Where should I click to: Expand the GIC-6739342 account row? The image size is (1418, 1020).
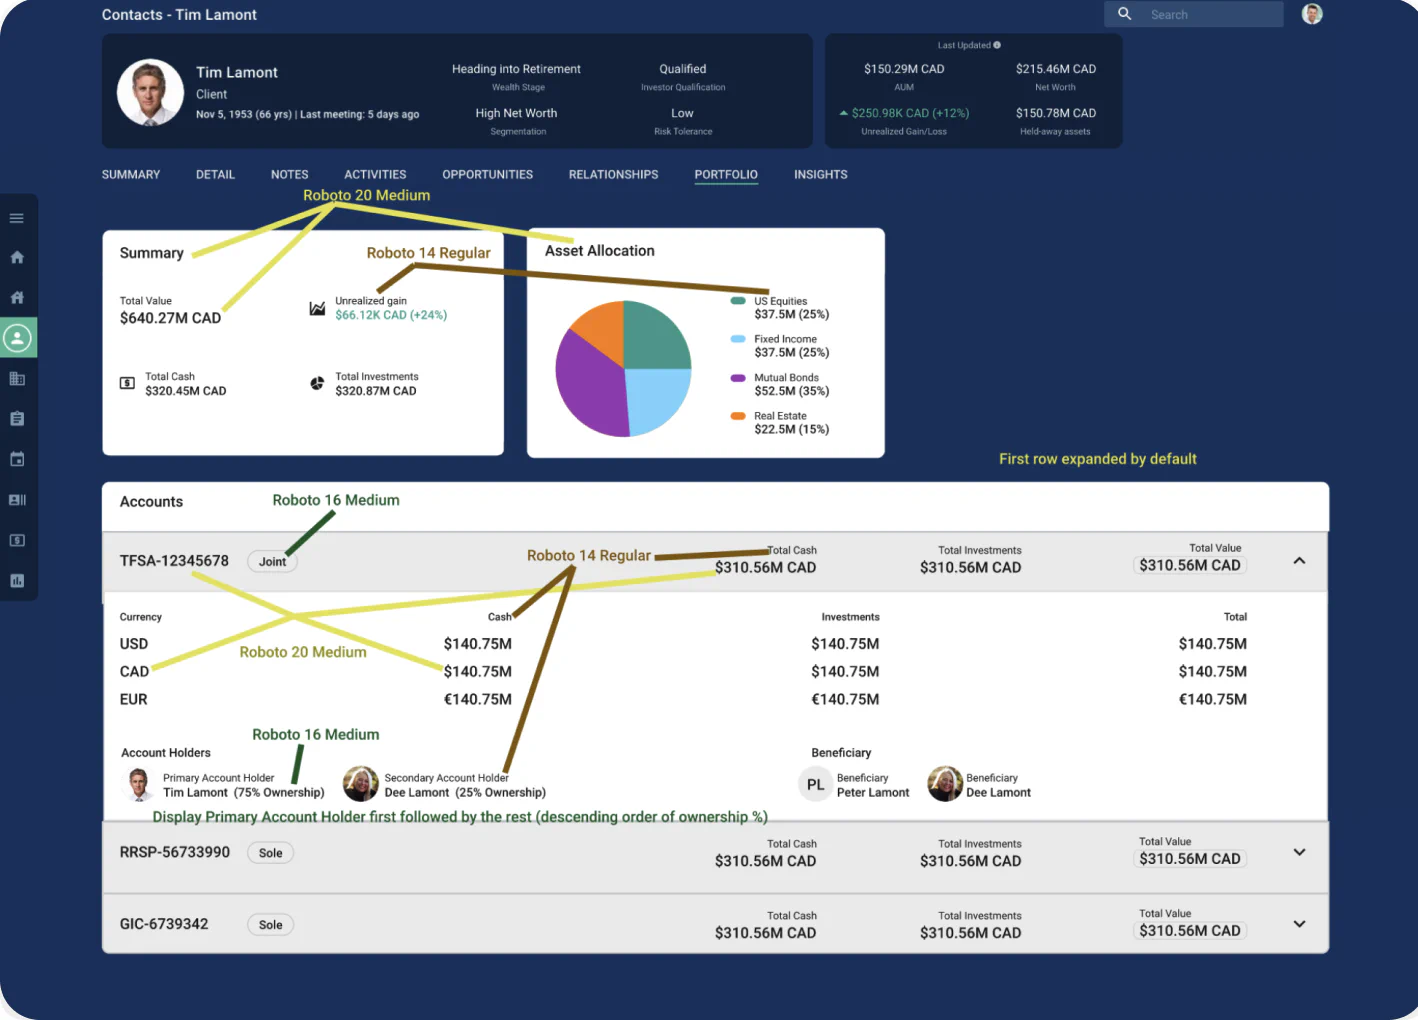tap(1299, 924)
